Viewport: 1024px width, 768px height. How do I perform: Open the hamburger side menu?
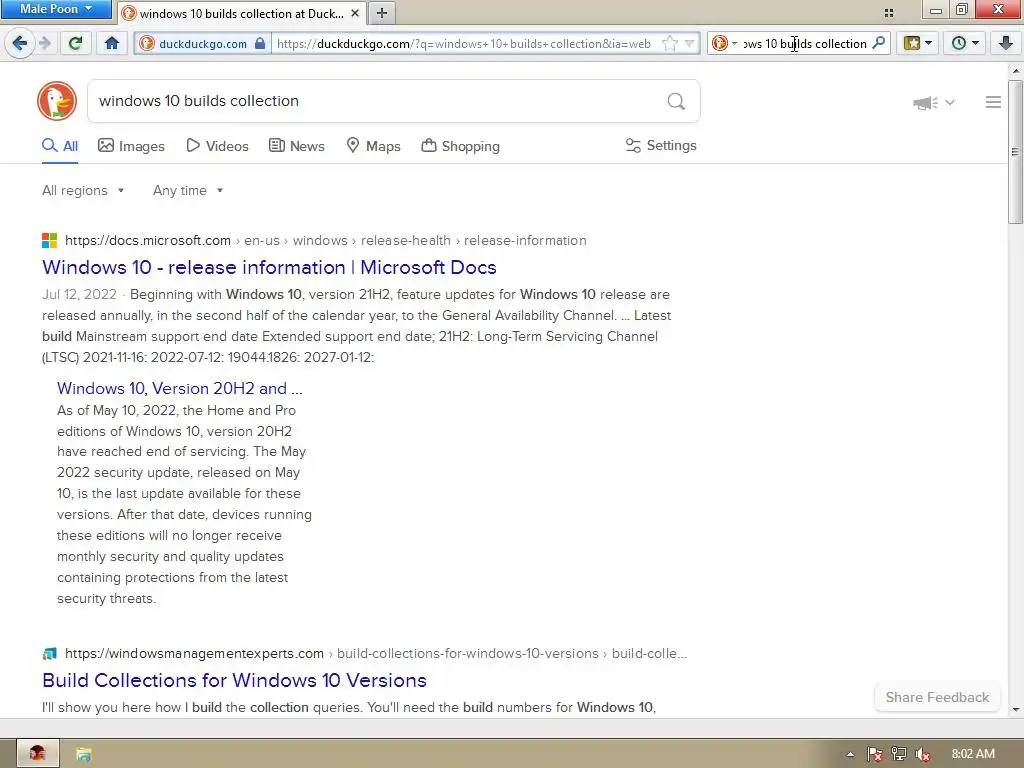pyautogui.click(x=993, y=102)
